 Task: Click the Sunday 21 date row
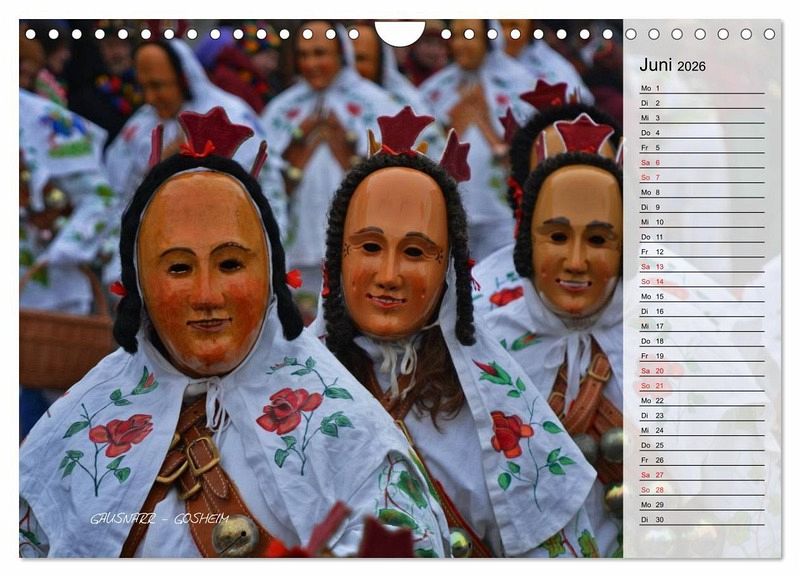point(700,385)
